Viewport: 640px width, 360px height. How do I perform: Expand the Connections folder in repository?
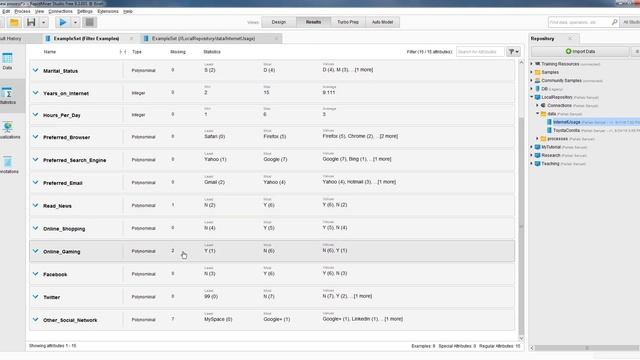coord(538,105)
